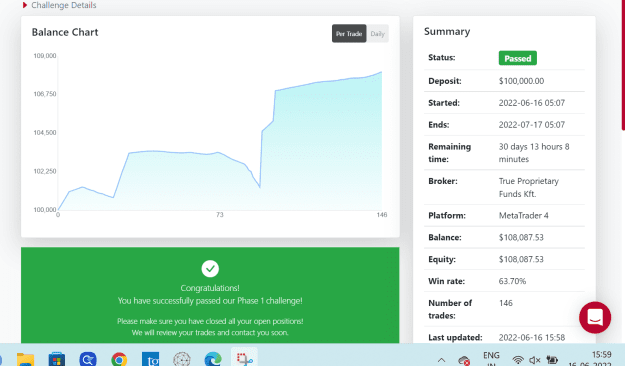Viewport: 625px width, 366px height.
Task: Open the blue 'tg' taskbar app
Action: coord(151,359)
